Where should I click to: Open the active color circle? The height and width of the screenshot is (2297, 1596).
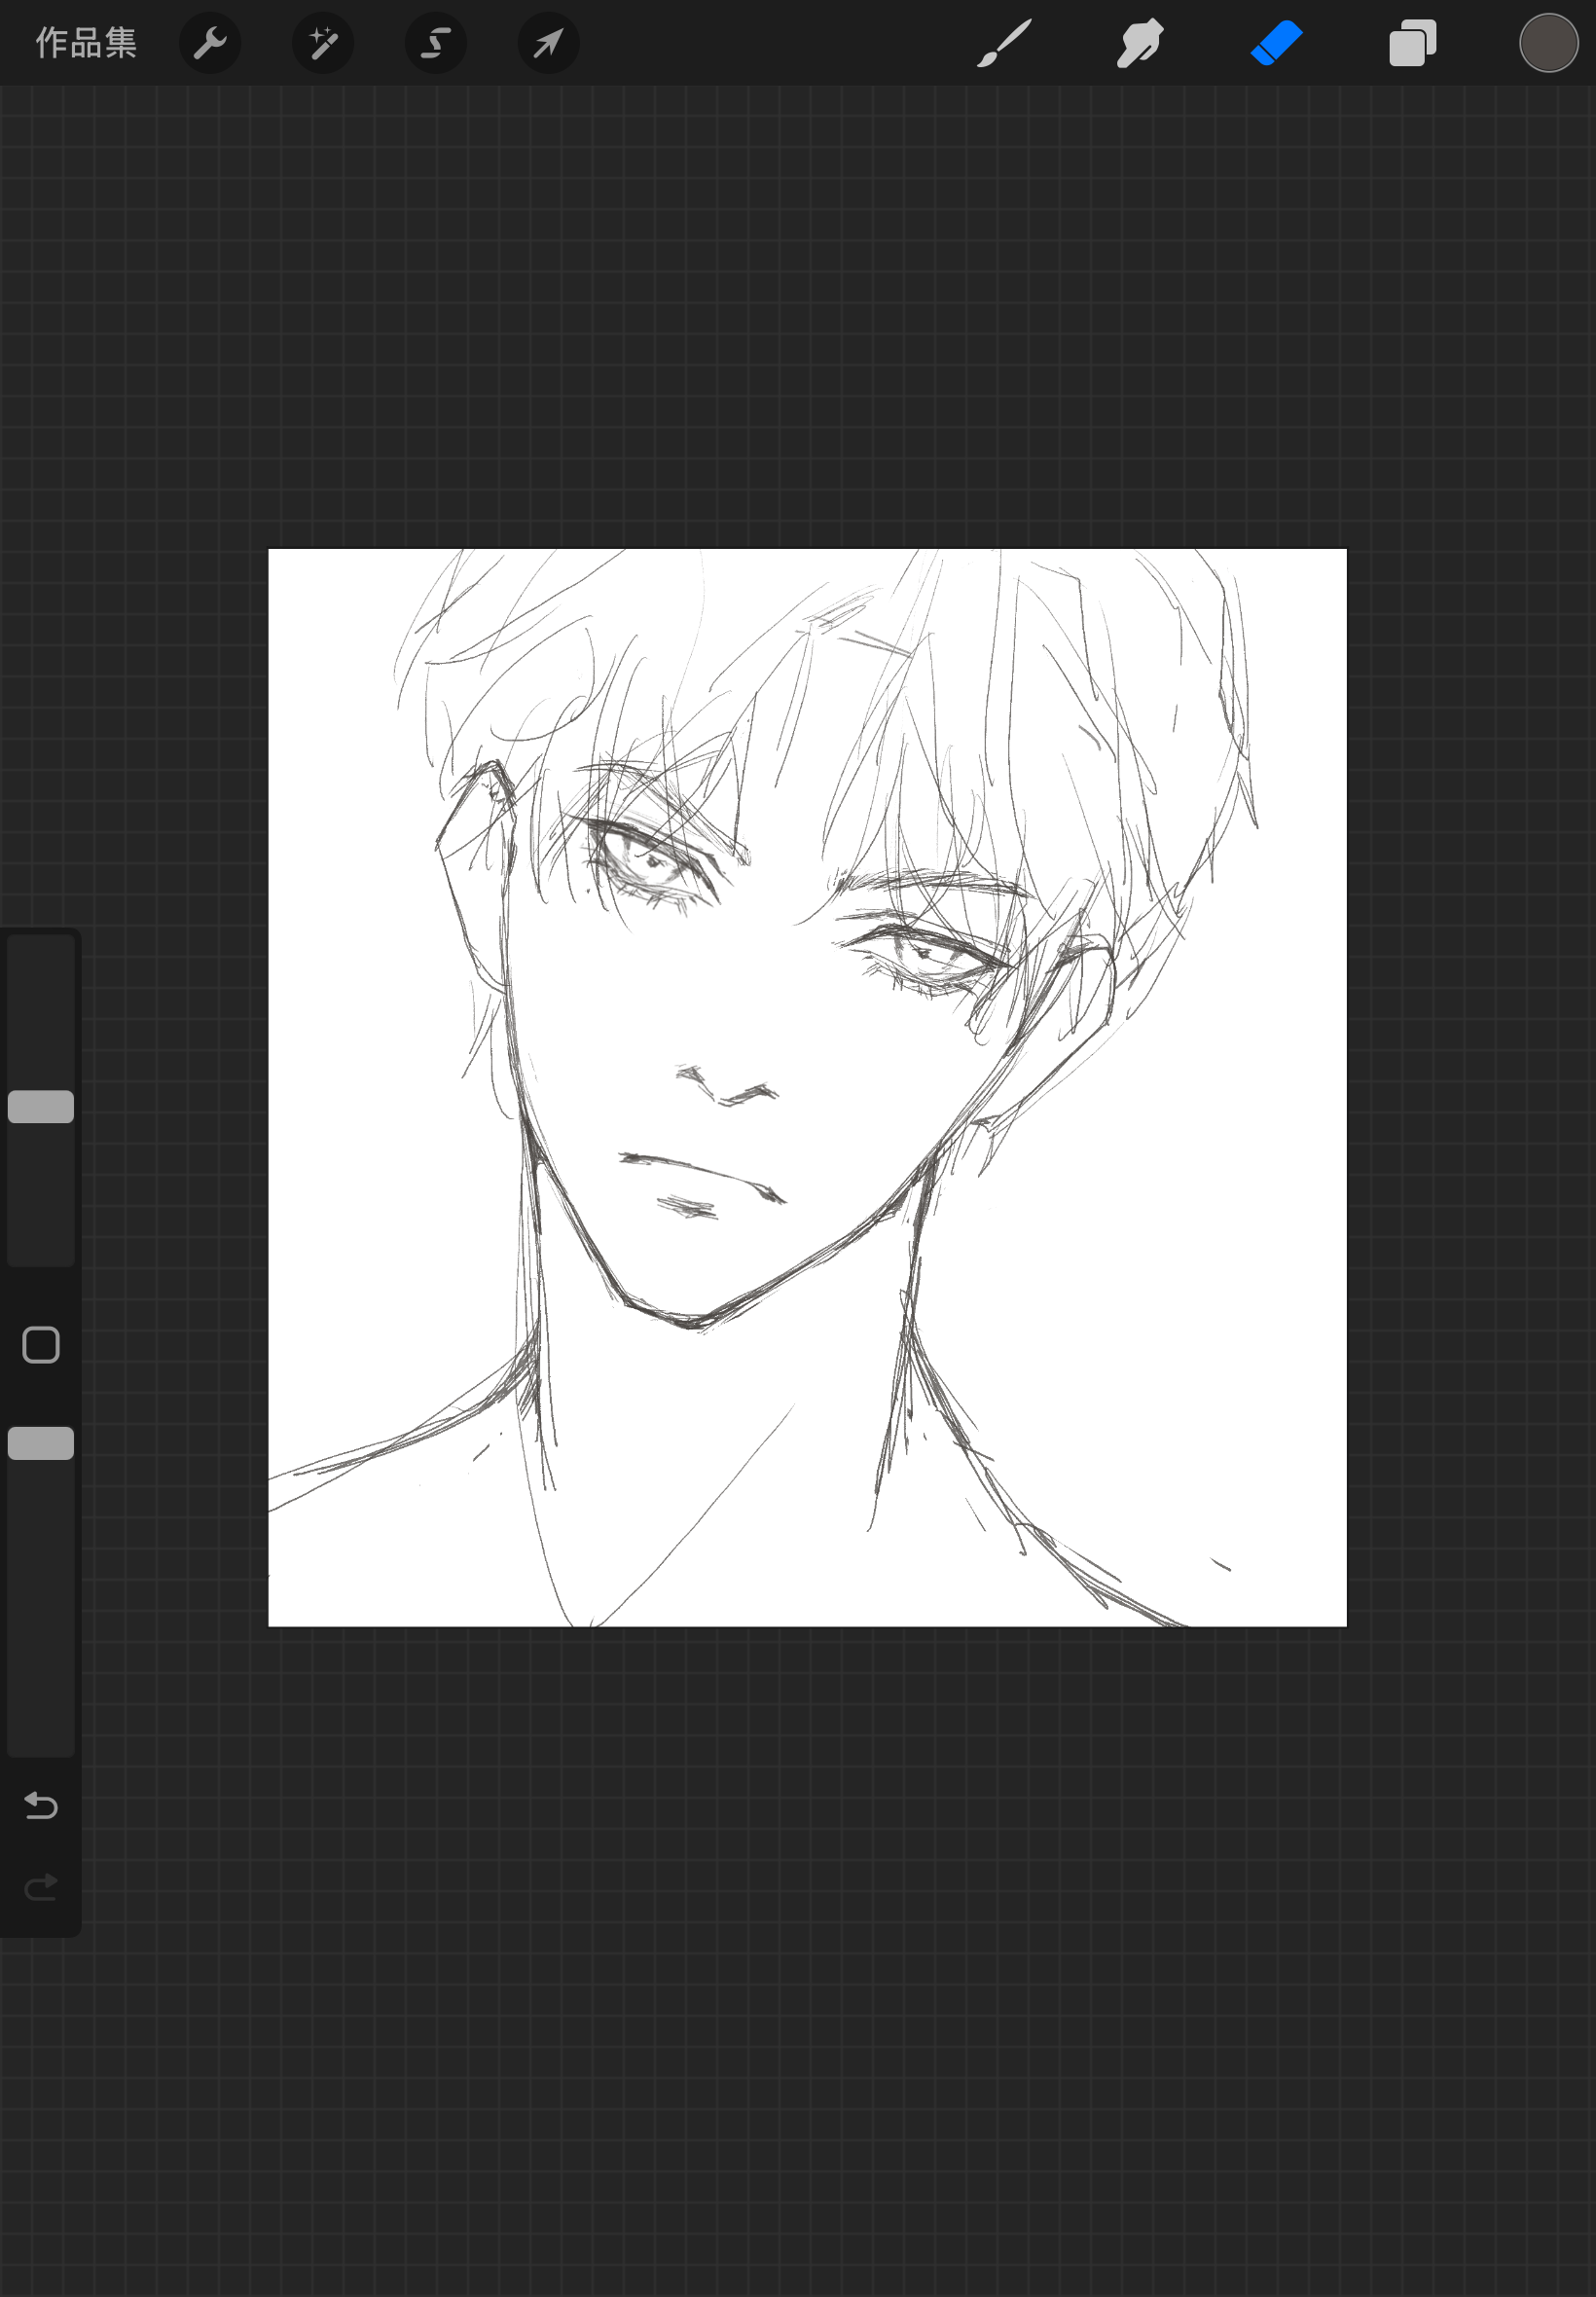[1548, 44]
